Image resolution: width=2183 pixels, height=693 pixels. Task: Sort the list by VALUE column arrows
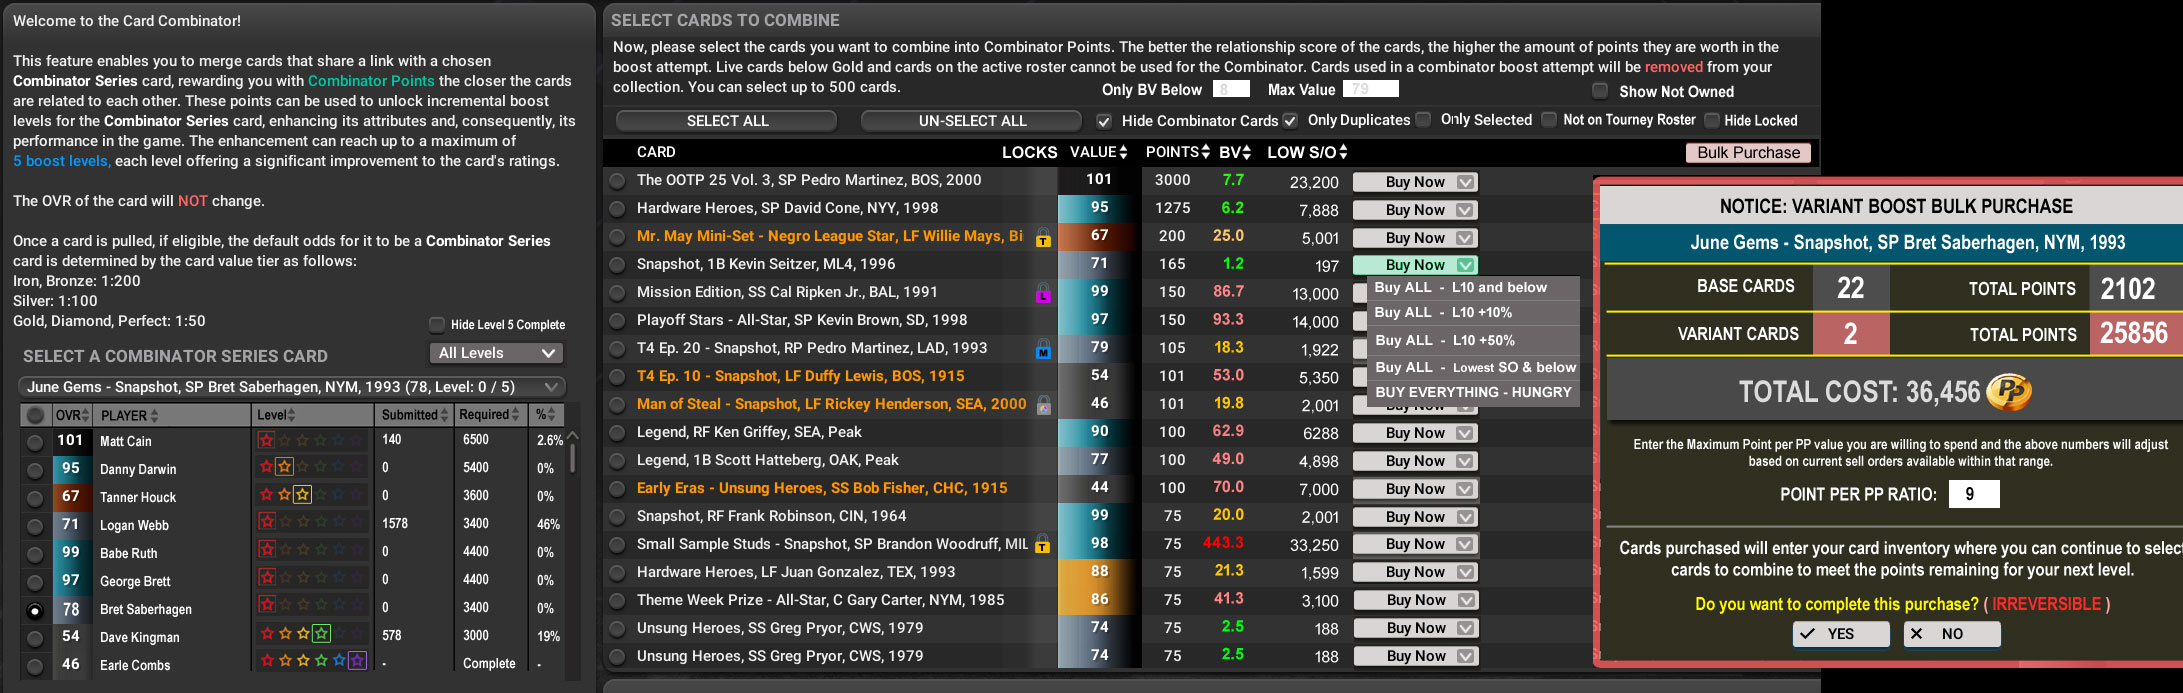pos(1123,152)
